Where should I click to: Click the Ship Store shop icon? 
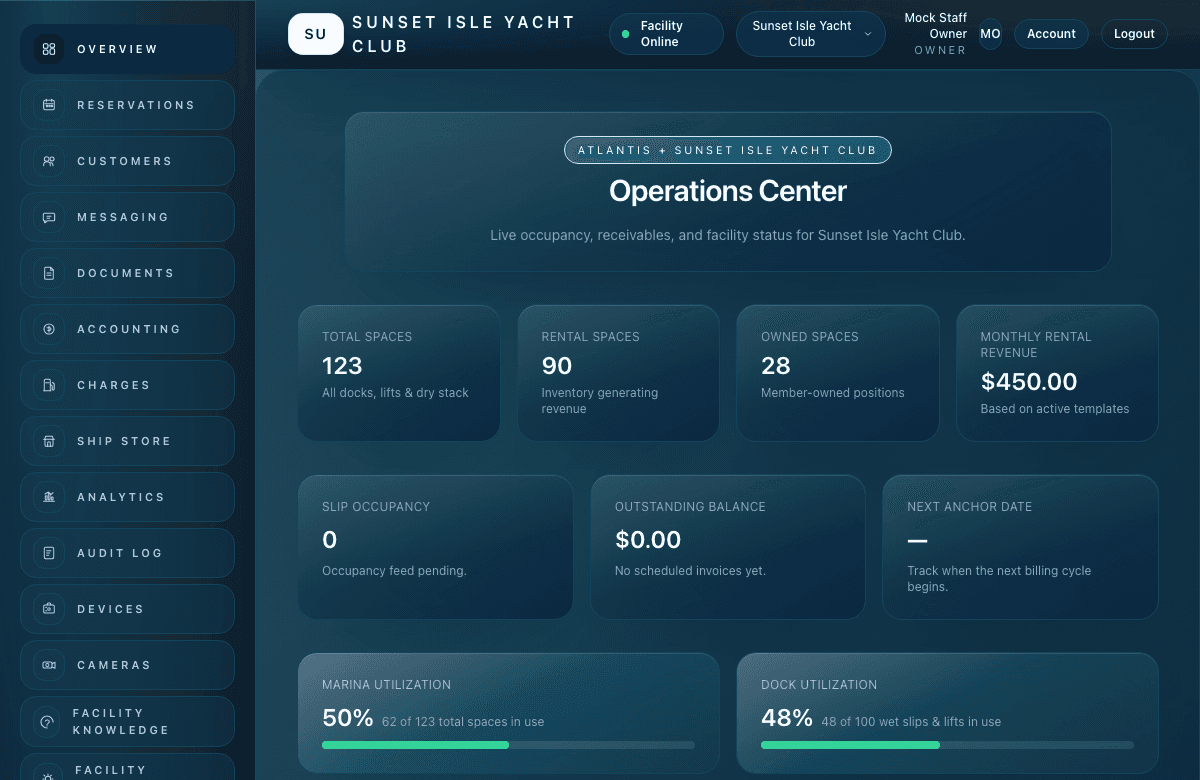49,441
